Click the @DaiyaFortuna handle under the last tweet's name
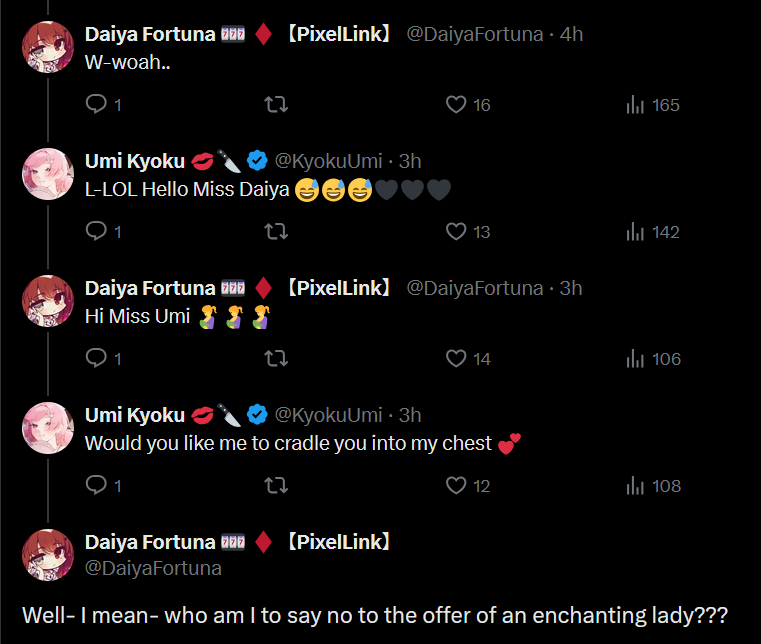Viewport: 761px width, 644px height. pyautogui.click(x=153, y=568)
